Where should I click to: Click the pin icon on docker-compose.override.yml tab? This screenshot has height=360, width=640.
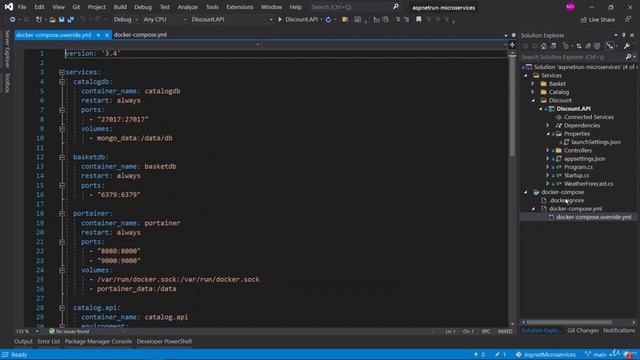(x=98, y=35)
